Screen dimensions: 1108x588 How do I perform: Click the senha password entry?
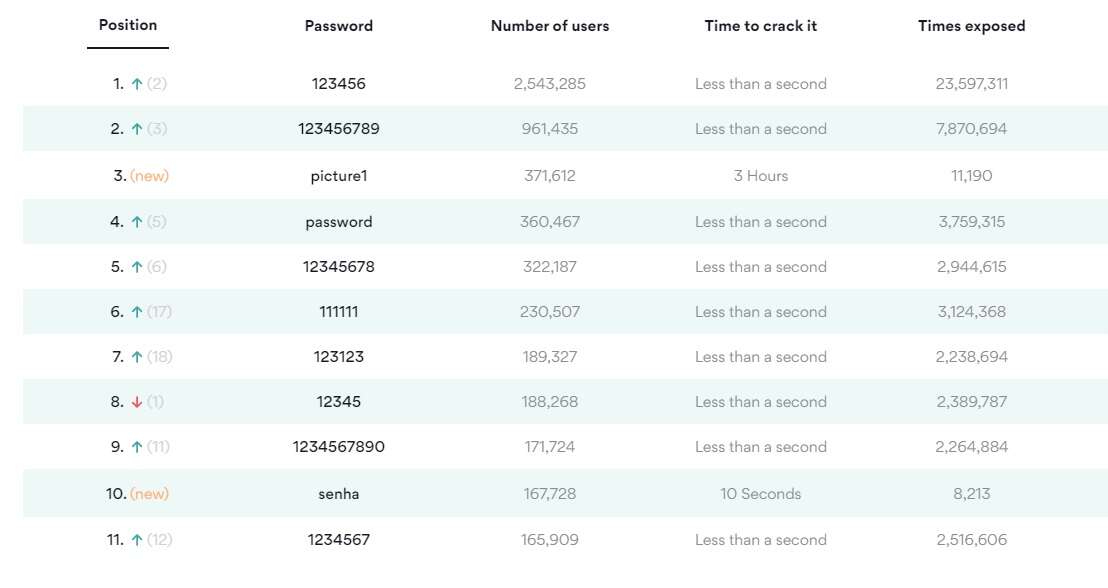point(339,494)
